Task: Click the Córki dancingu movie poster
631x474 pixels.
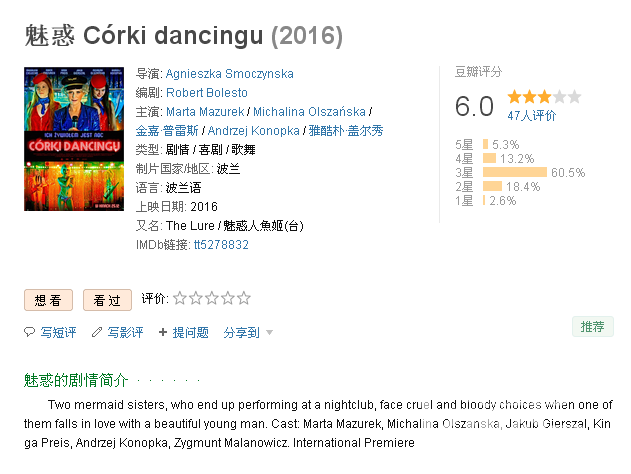Action: [x=74, y=139]
